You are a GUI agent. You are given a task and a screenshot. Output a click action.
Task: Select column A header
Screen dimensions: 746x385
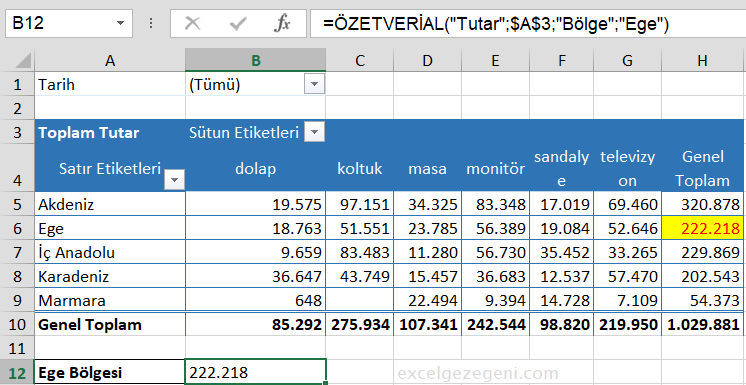(x=110, y=60)
